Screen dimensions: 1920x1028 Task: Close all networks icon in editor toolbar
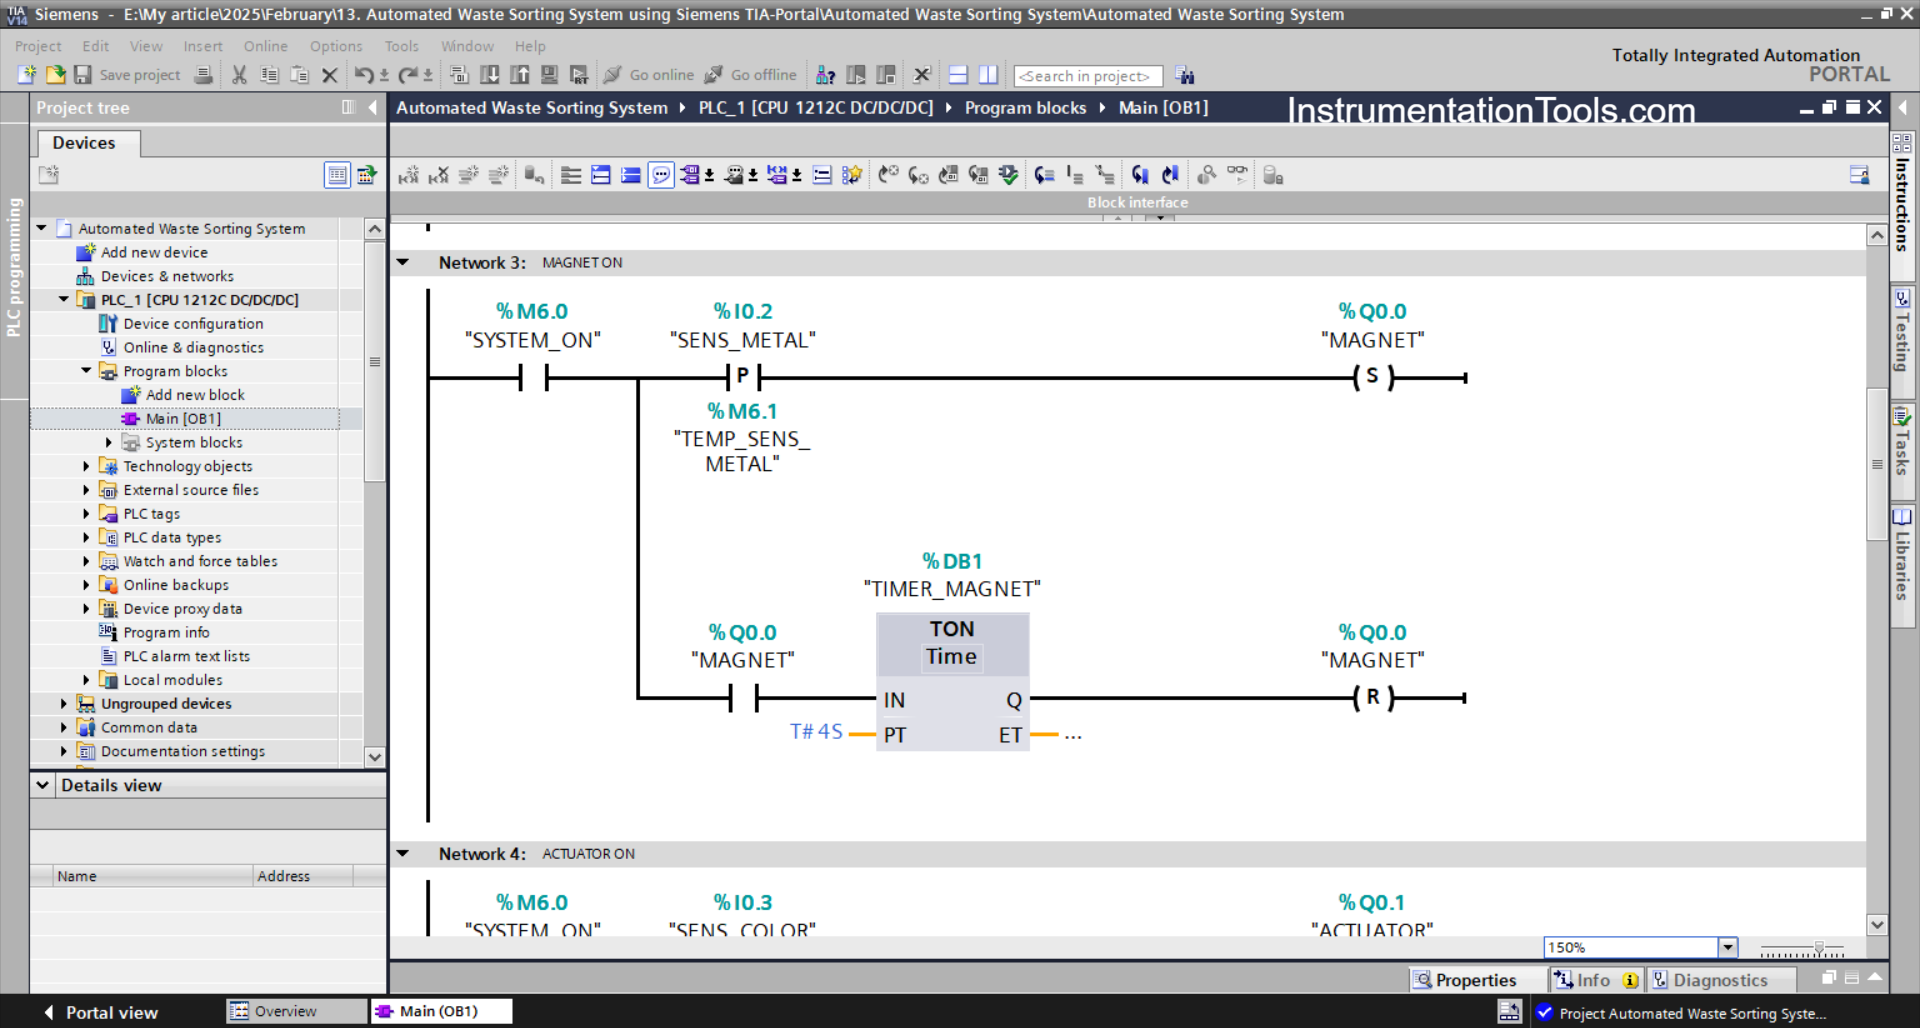coord(631,175)
